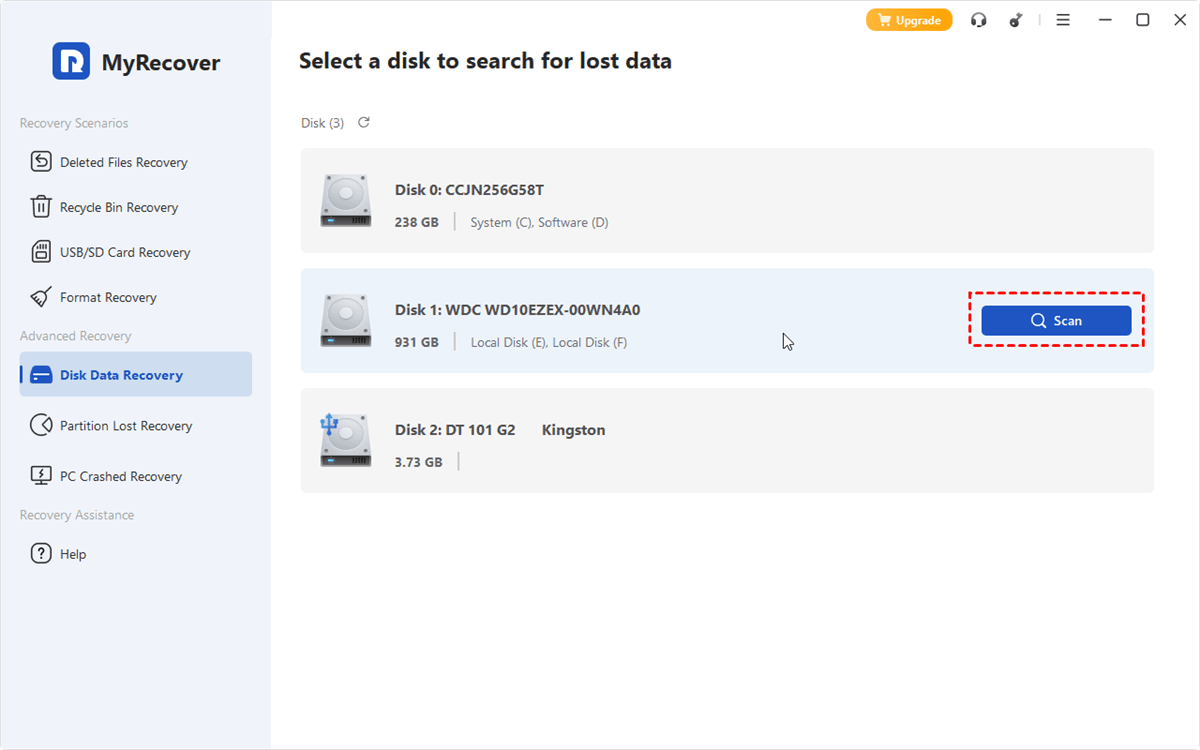Click the Recycle Bin Recovery trash icon
Viewport: 1200px width, 750px height.
(x=41, y=207)
